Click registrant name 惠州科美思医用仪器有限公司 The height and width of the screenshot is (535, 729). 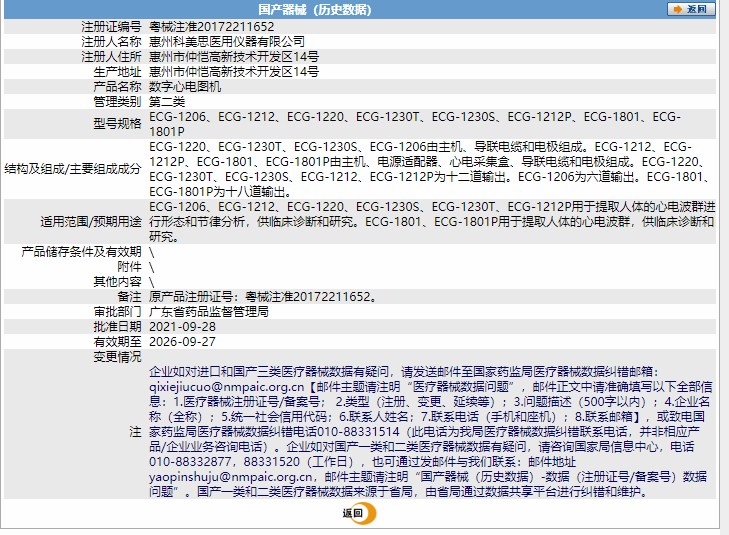(227, 41)
